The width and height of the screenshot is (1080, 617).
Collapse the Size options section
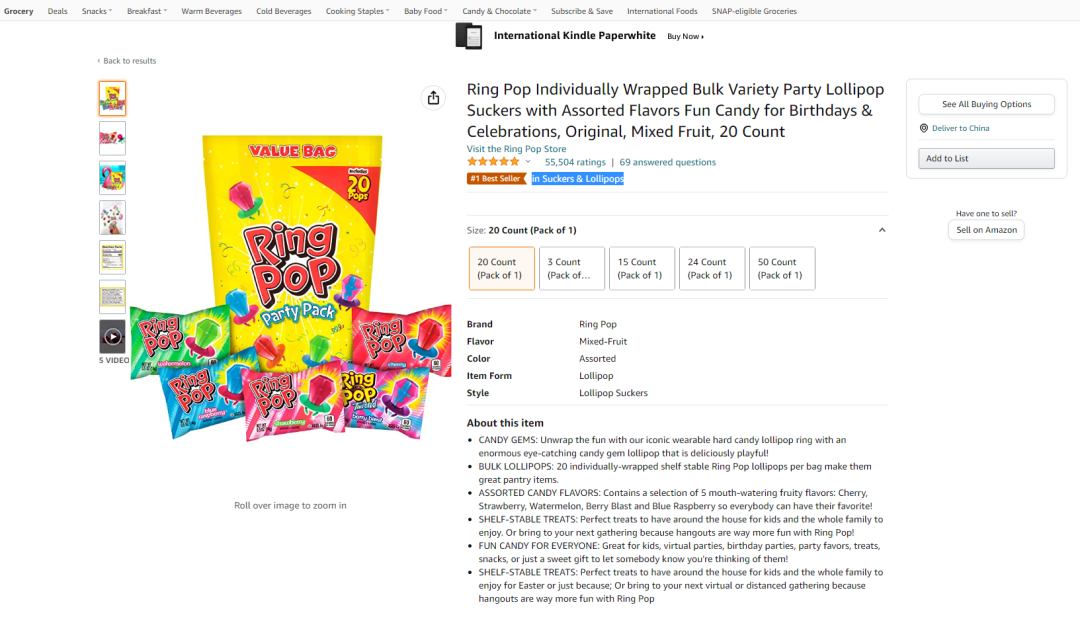pos(881,230)
